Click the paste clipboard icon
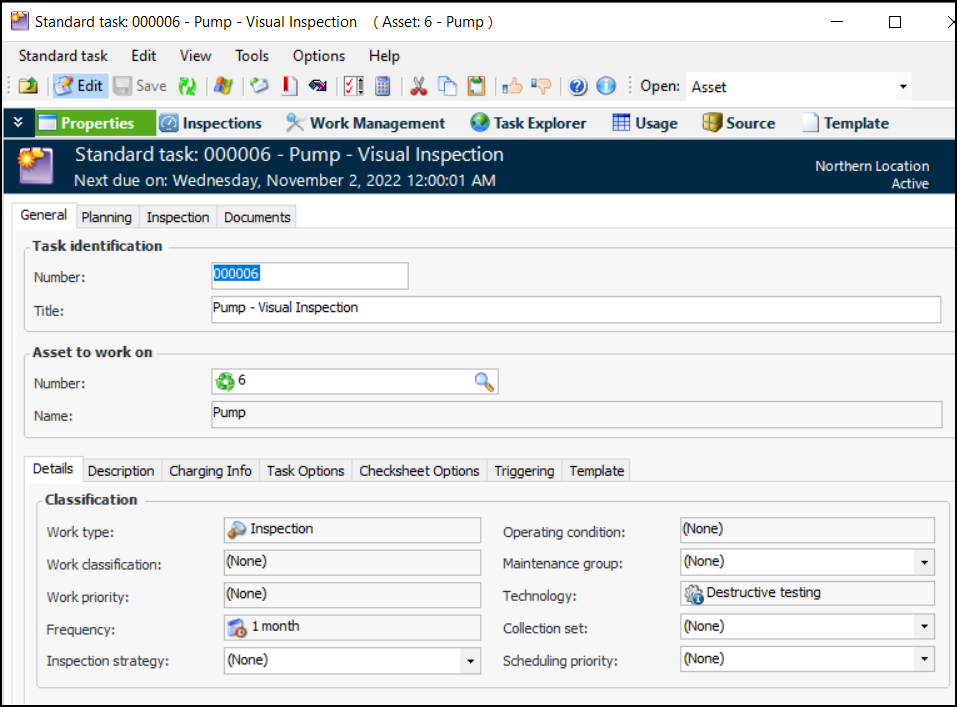 point(477,86)
